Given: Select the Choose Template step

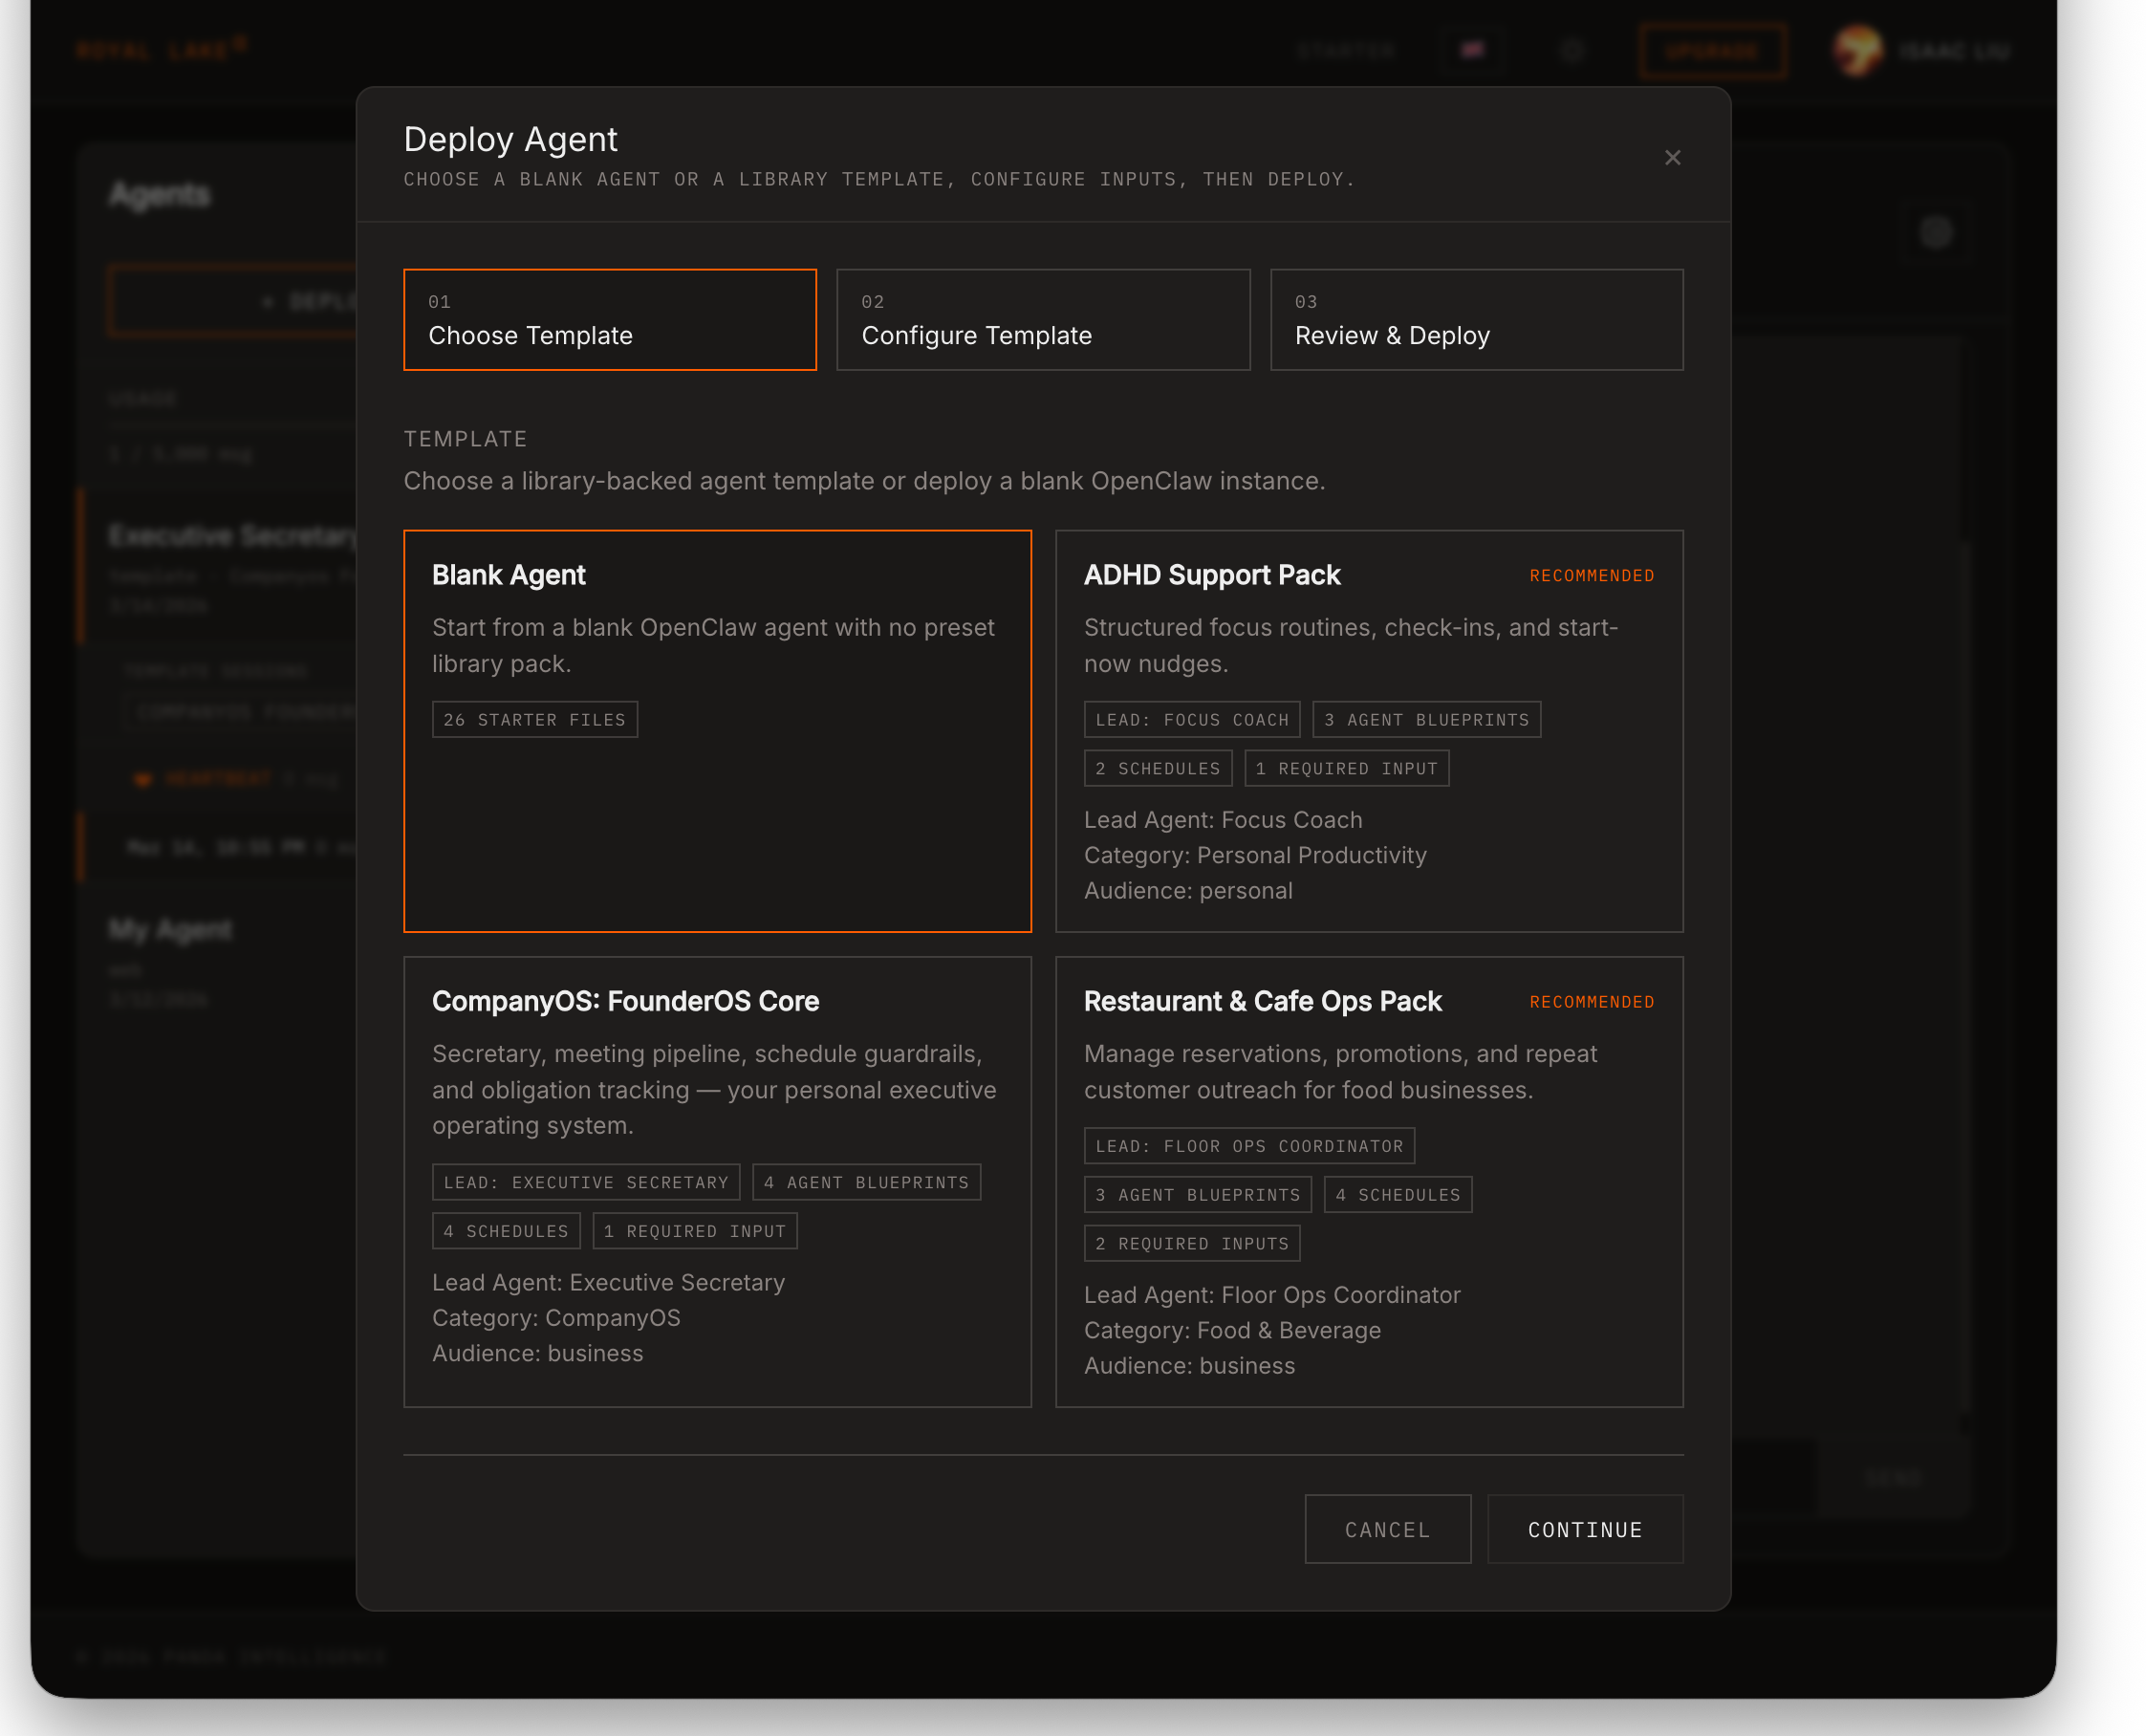Looking at the screenshot, I should [x=609, y=319].
